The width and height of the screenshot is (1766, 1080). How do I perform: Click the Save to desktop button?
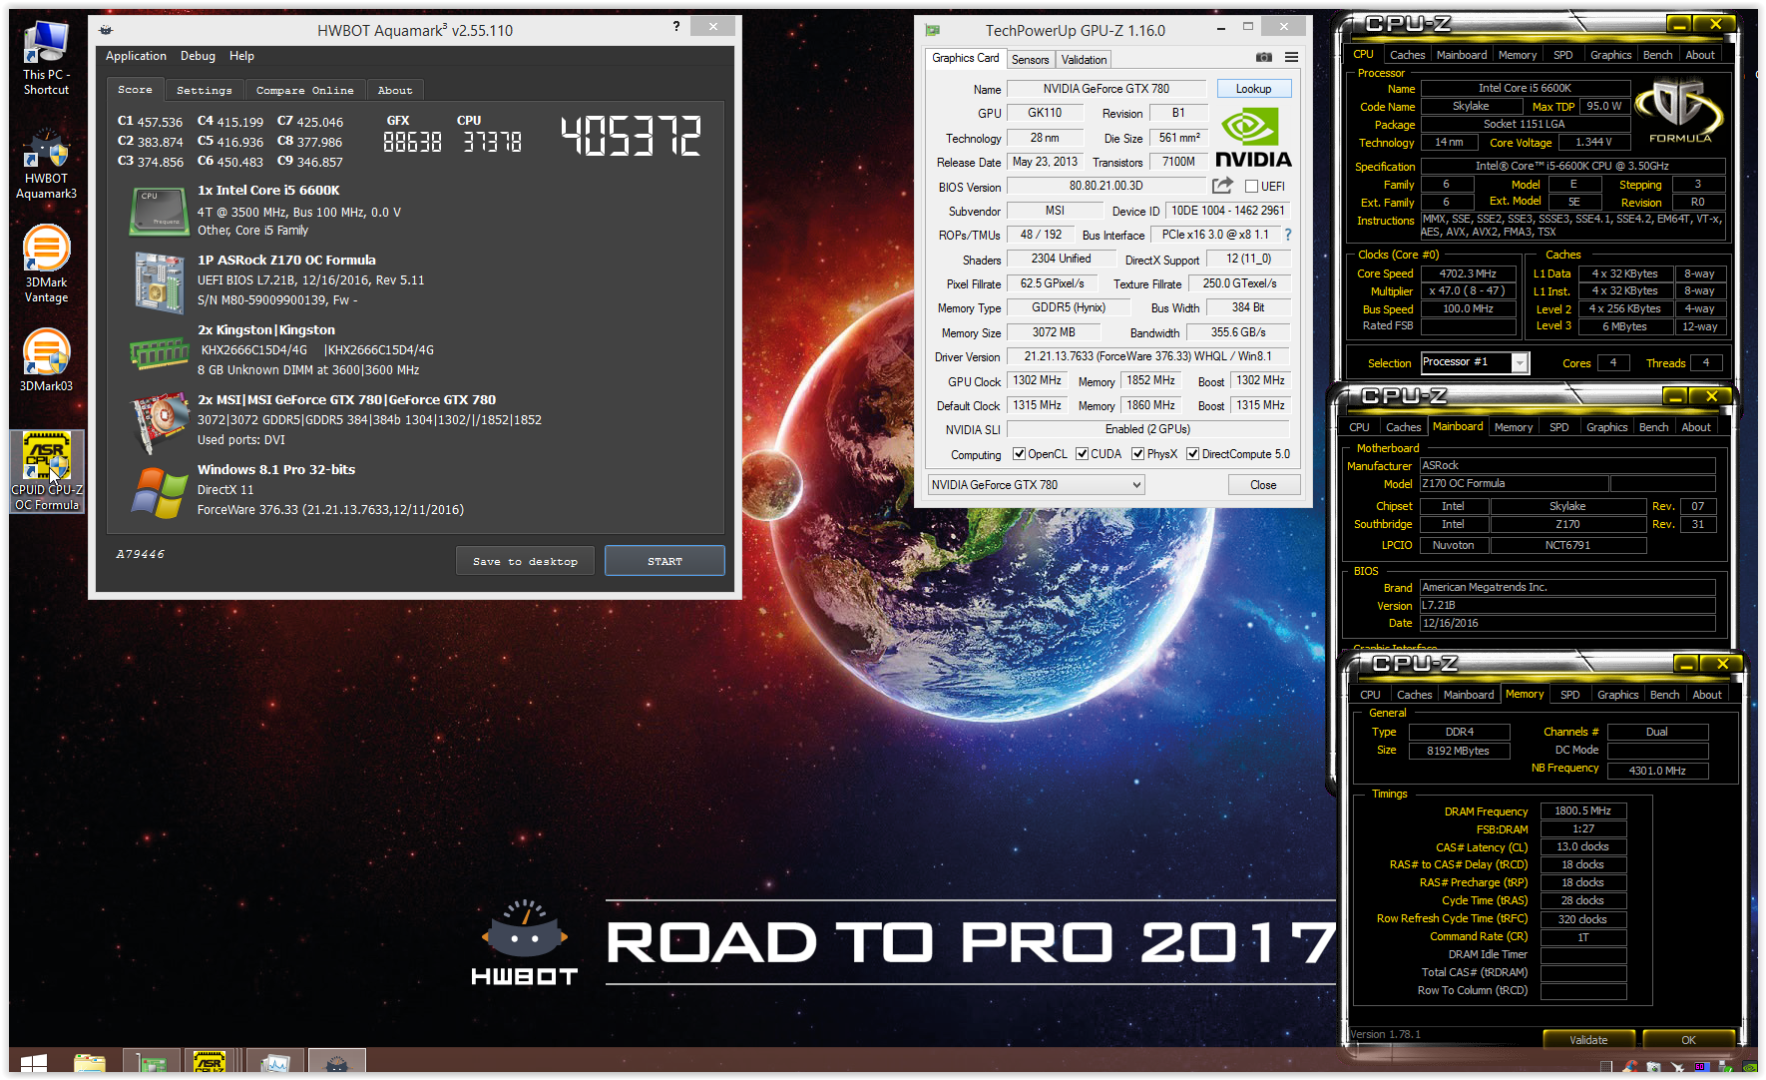pos(525,561)
